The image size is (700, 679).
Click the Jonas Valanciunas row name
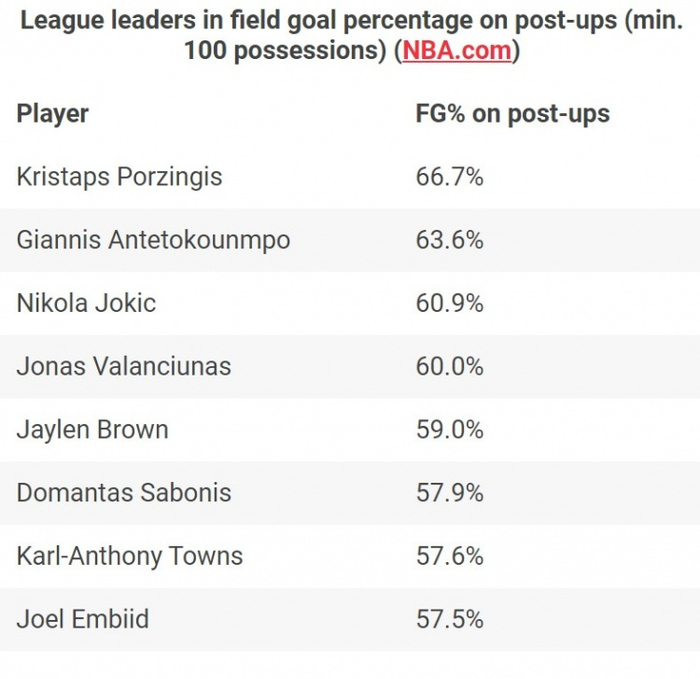tap(123, 366)
